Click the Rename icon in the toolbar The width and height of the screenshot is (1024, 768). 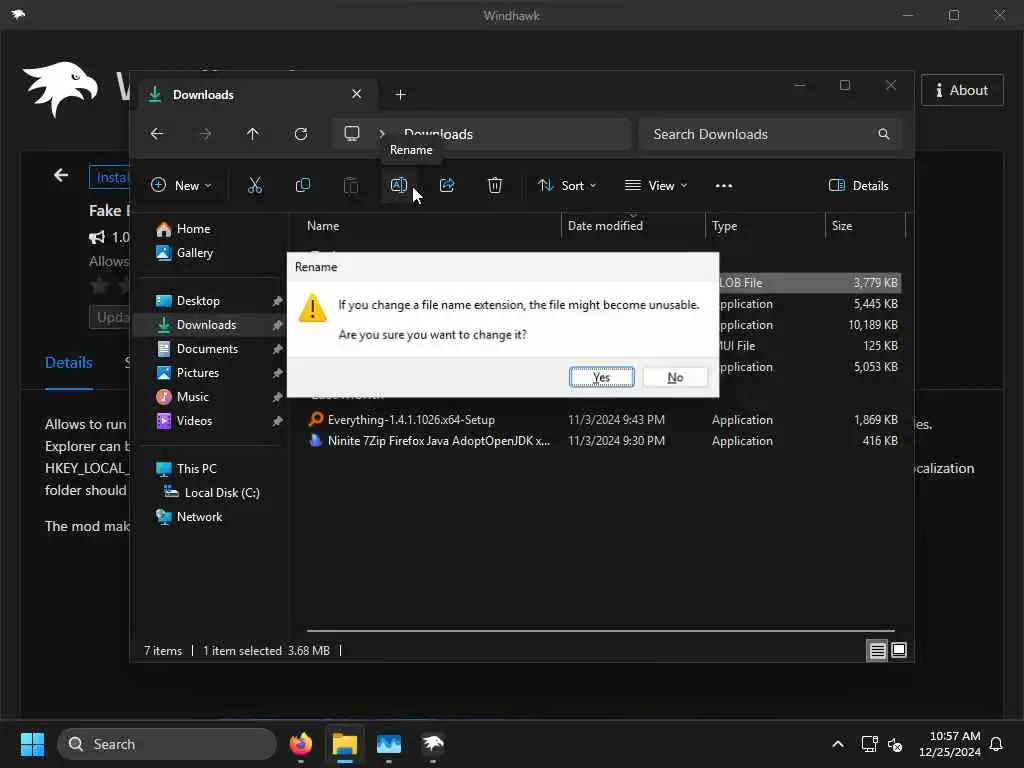[398, 185]
